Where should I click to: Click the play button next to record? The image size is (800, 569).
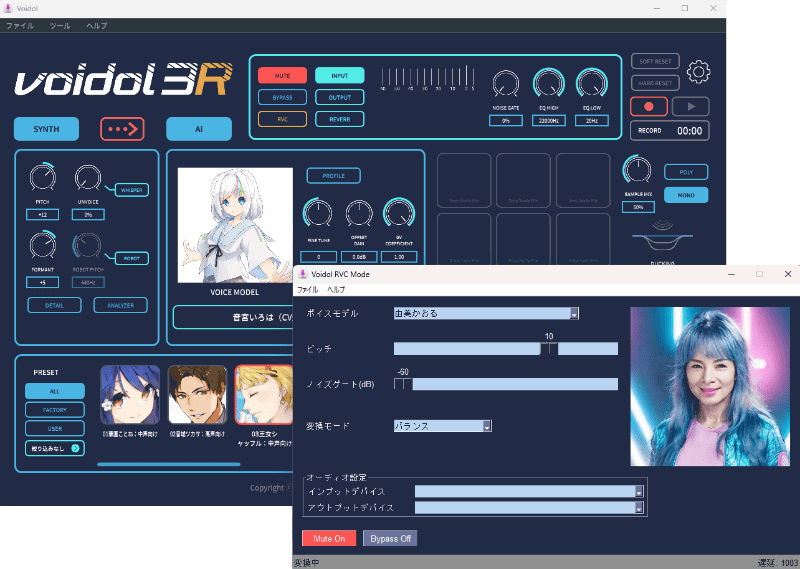(691, 107)
